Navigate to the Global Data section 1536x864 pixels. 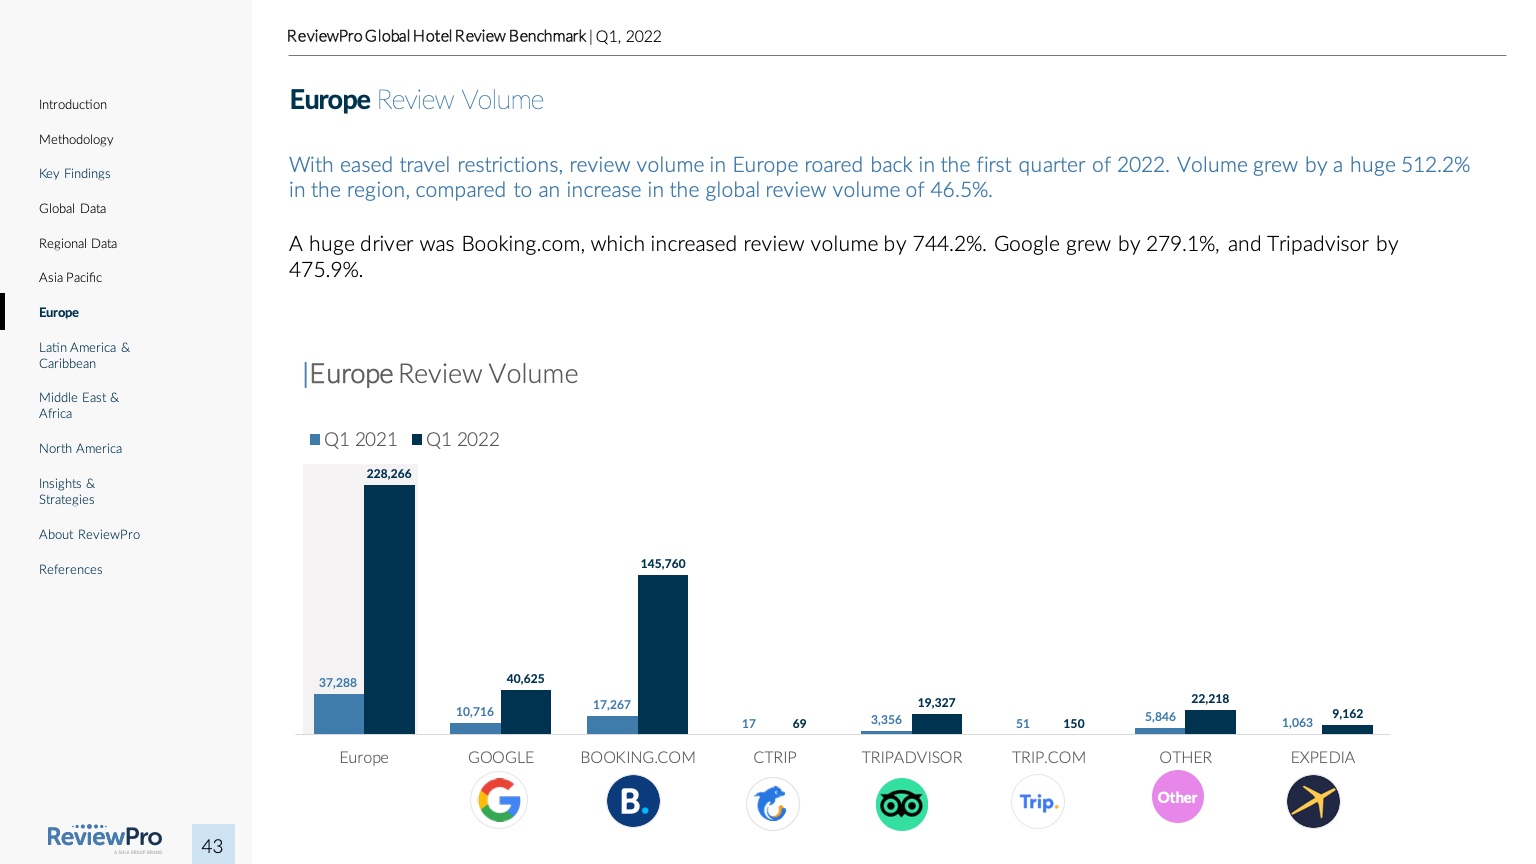click(x=72, y=209)
